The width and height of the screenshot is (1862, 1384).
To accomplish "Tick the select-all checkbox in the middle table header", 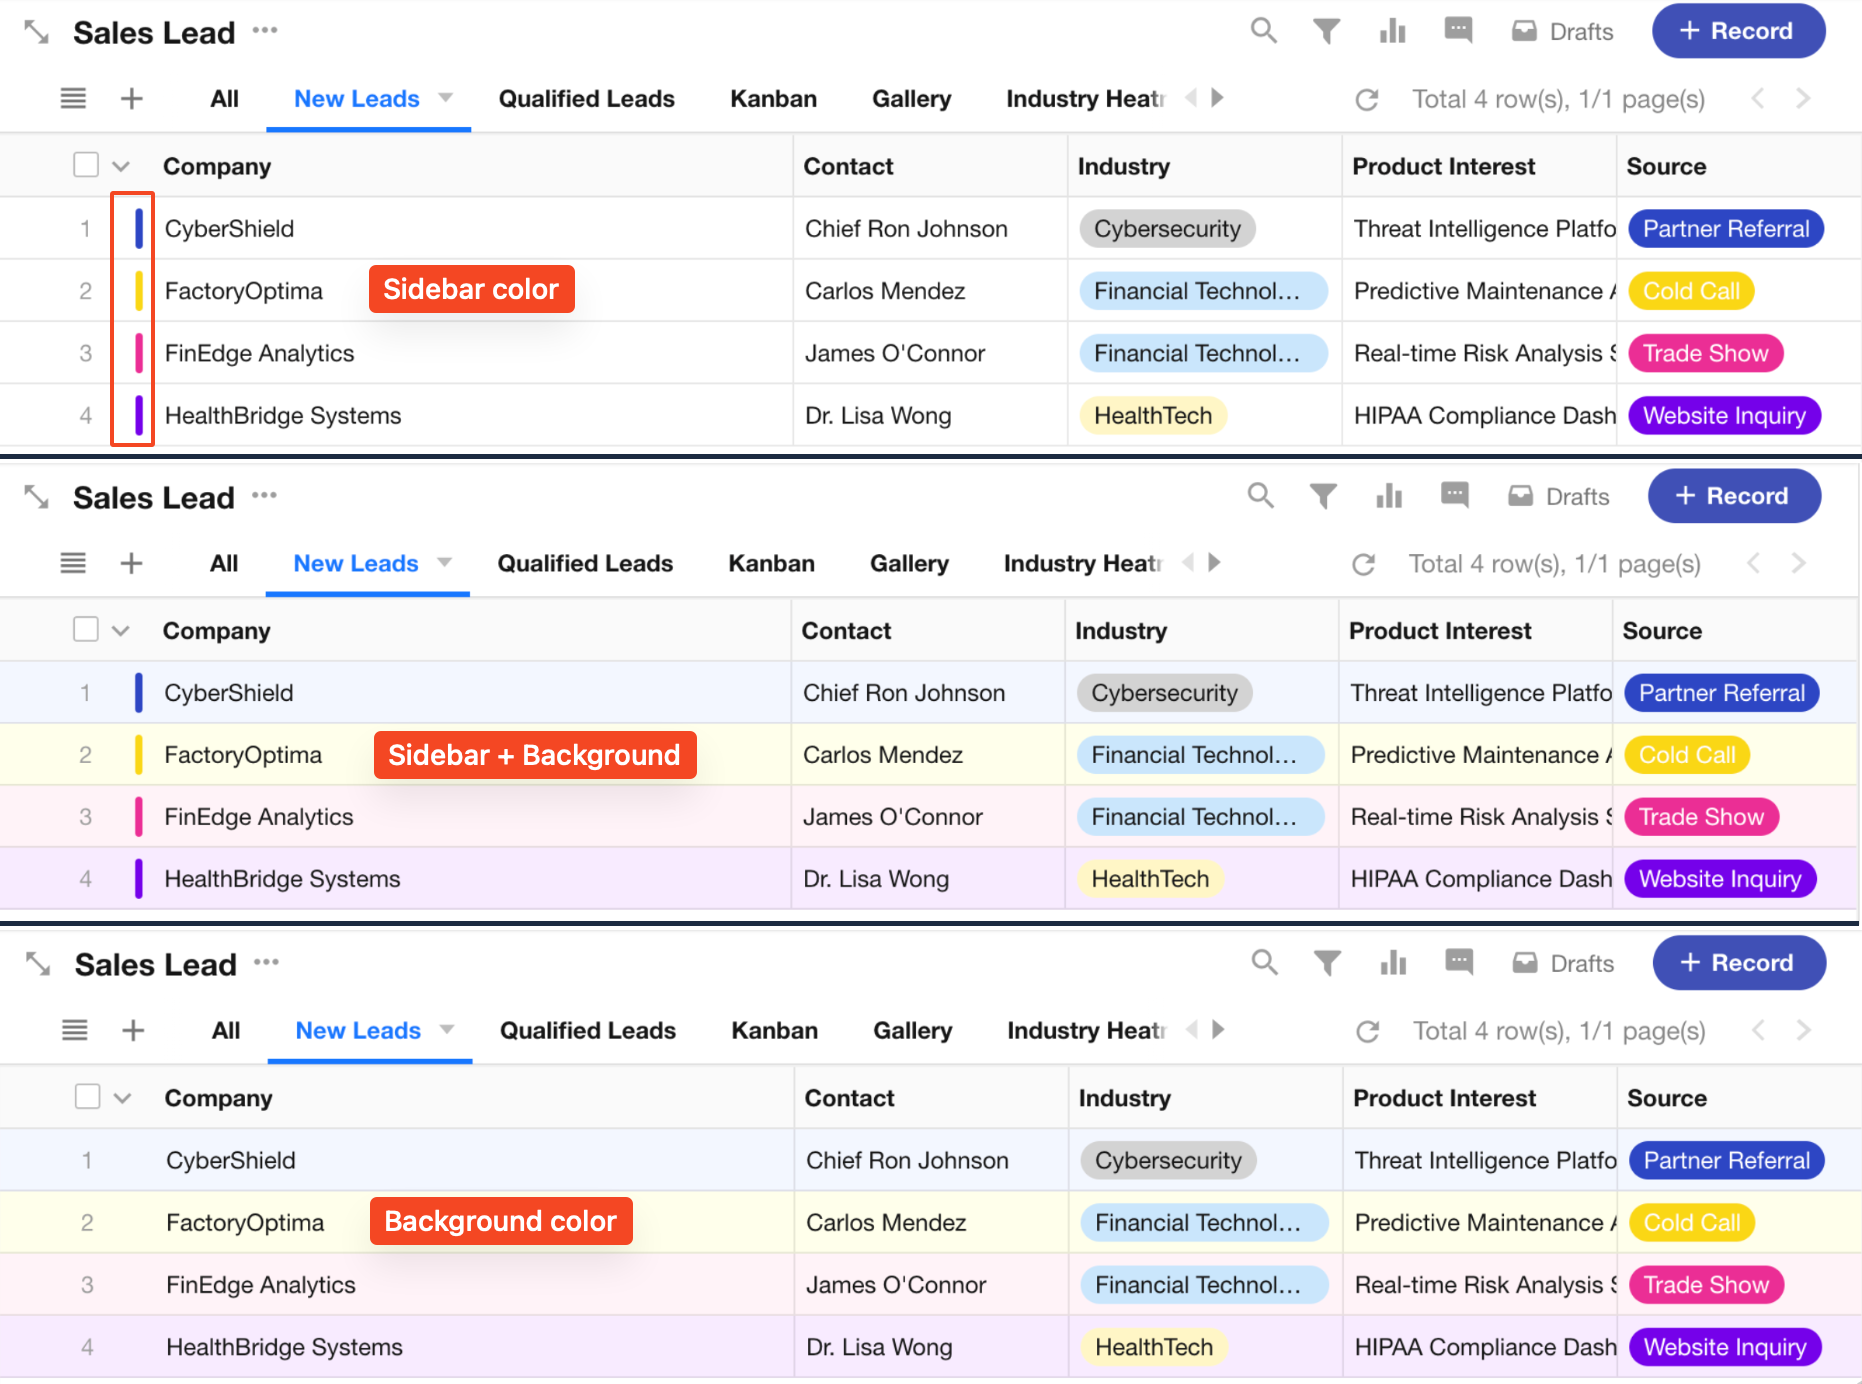I will [86, 630].
